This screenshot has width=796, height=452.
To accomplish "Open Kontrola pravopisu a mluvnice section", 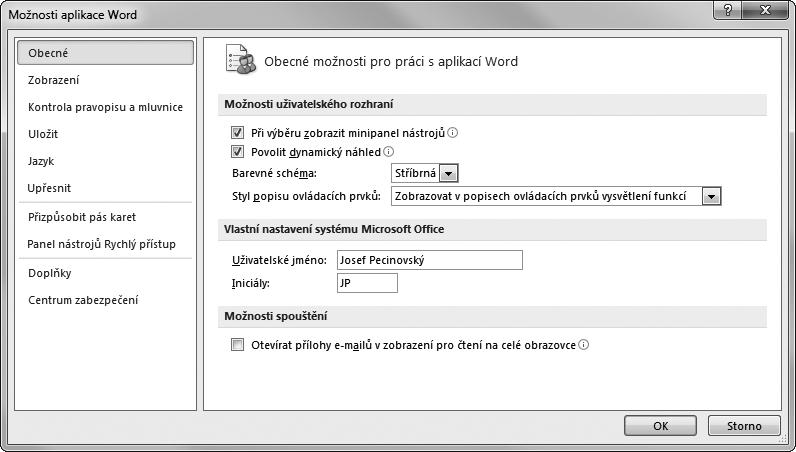I will (x=105, y=107).
